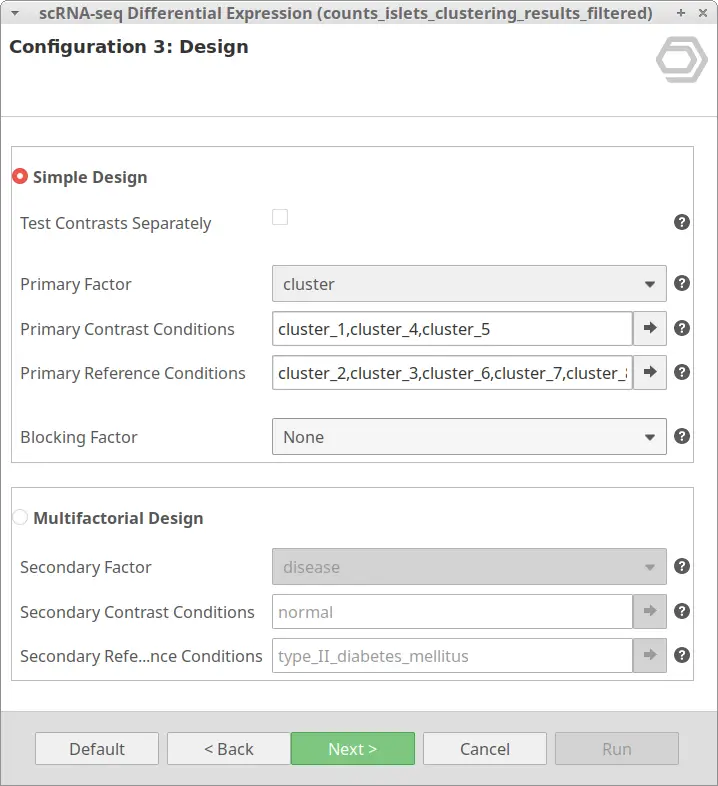Open help for Primary Reference Conditions
The height and width of the screenshot is (786, 718).
point(681,372)
